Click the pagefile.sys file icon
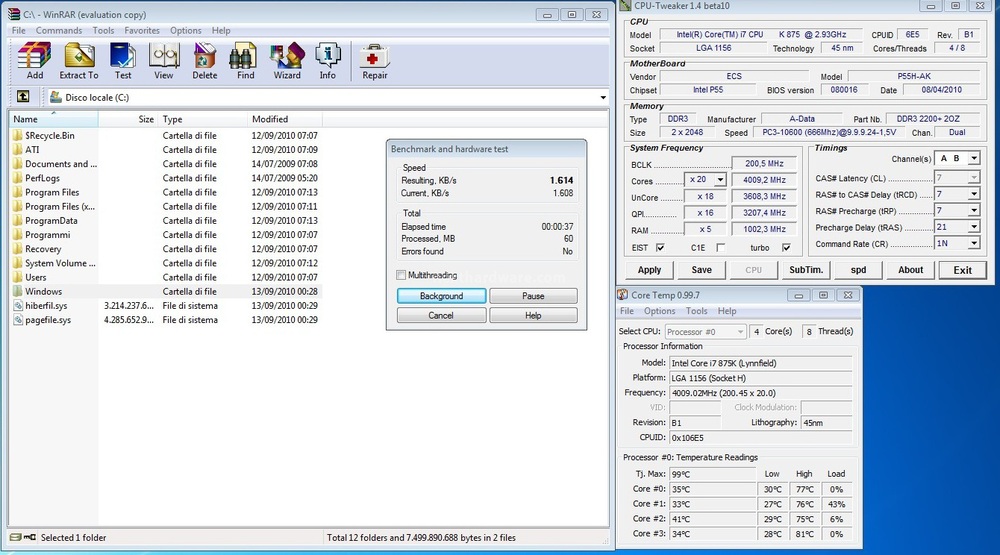 click(x=18, y=320)
